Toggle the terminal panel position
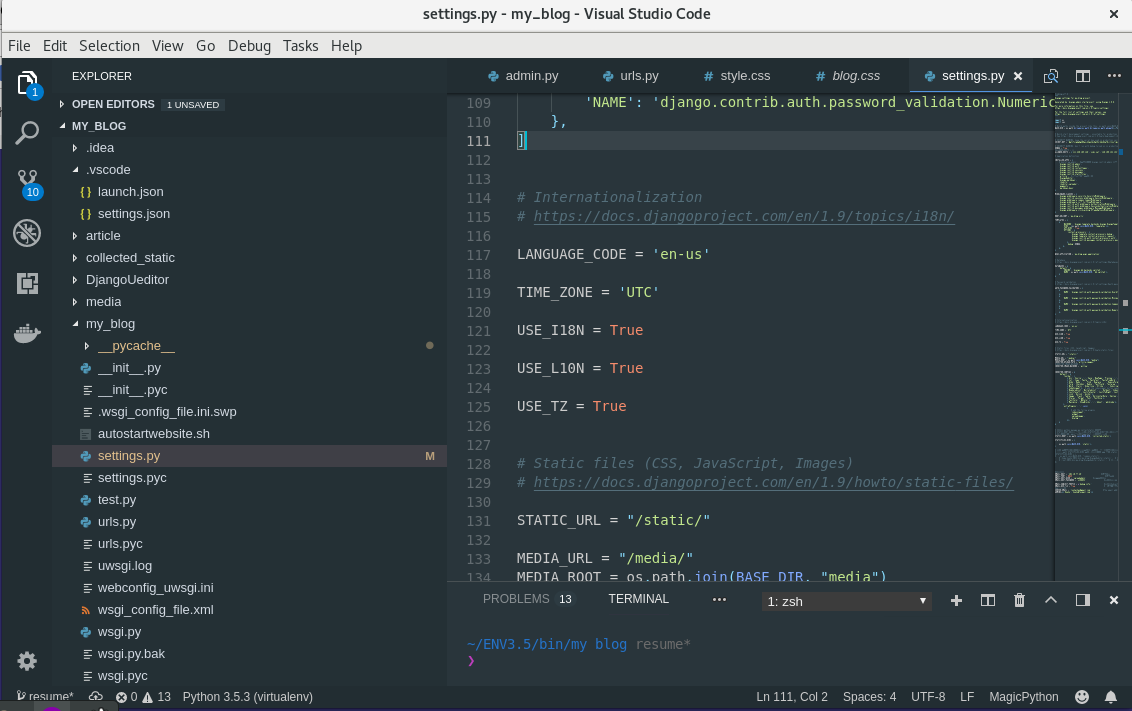The image size is (1132, 711). point(1082,600)
